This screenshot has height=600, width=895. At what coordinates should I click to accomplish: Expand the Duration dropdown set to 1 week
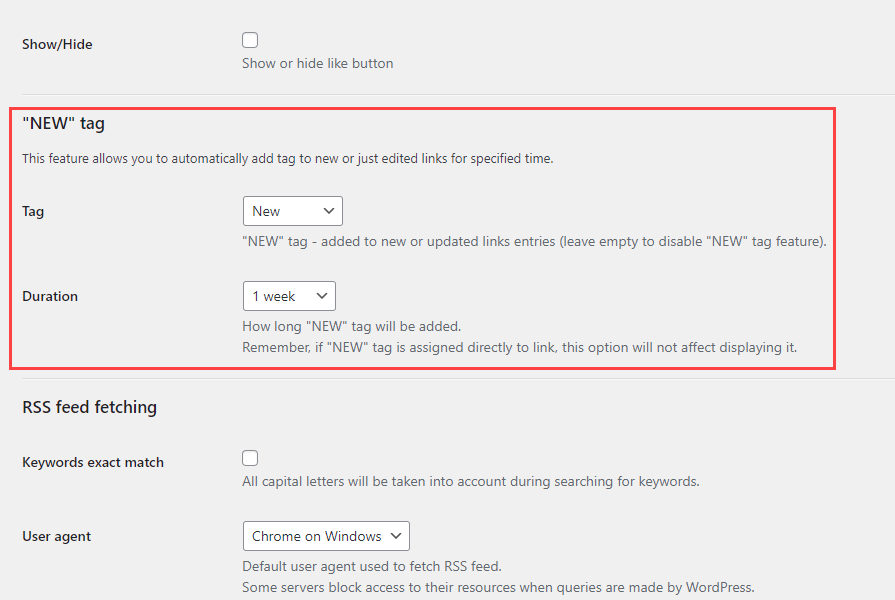(x=289, y=296)
